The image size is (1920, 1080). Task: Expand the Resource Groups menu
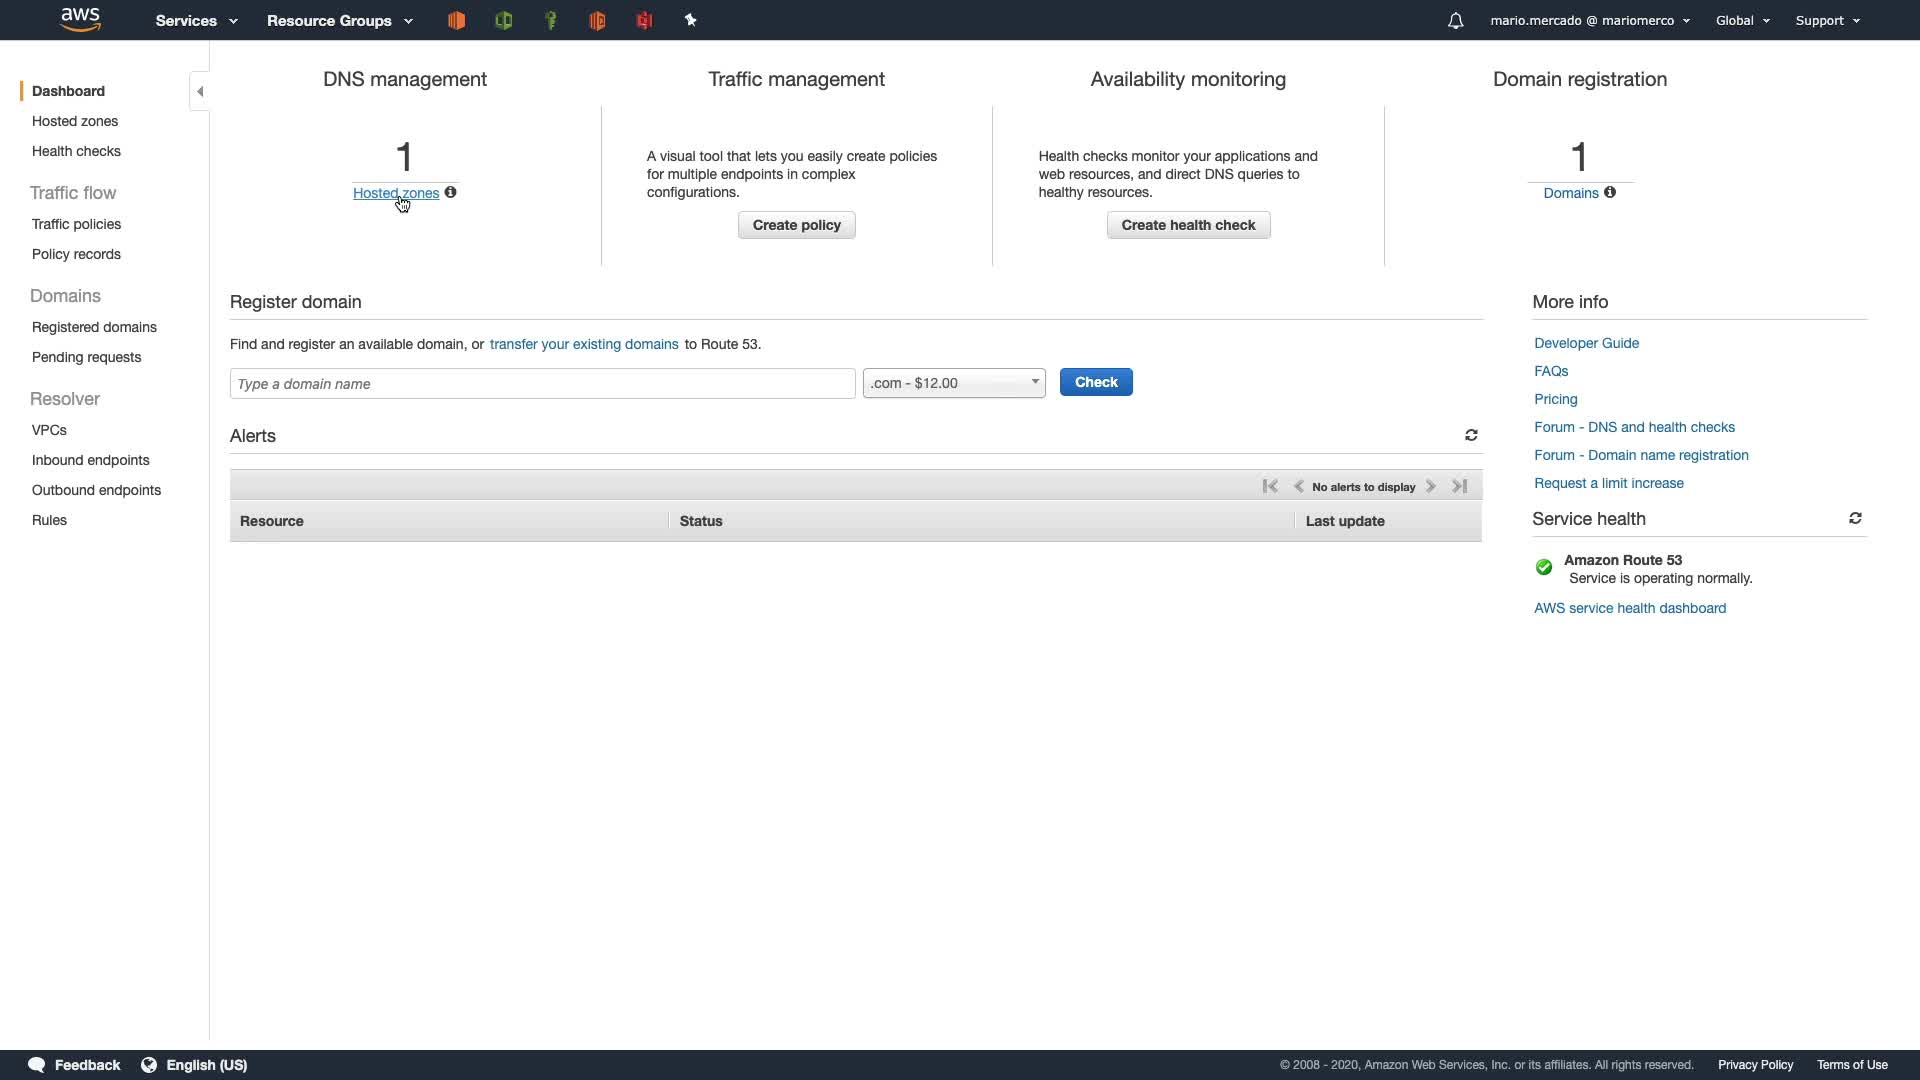pyautogui.click(x=339, y=20)
